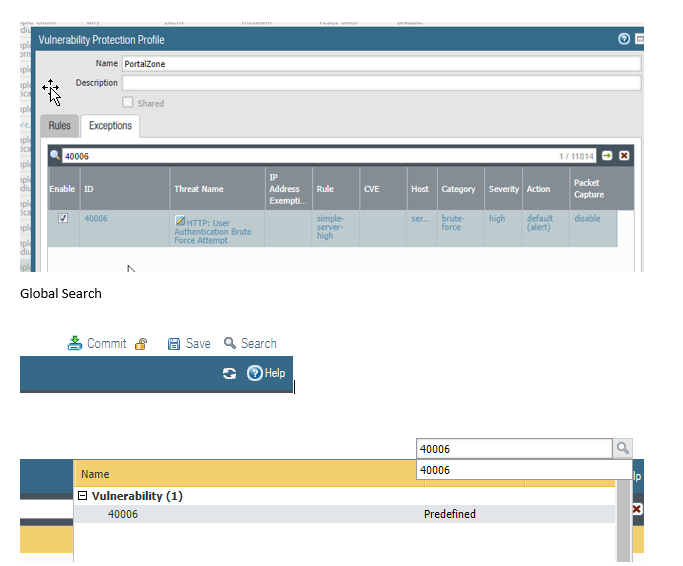Click the Search label in toolbar
The height and width of the screenshot is (566, 683).
pos(259,343)
